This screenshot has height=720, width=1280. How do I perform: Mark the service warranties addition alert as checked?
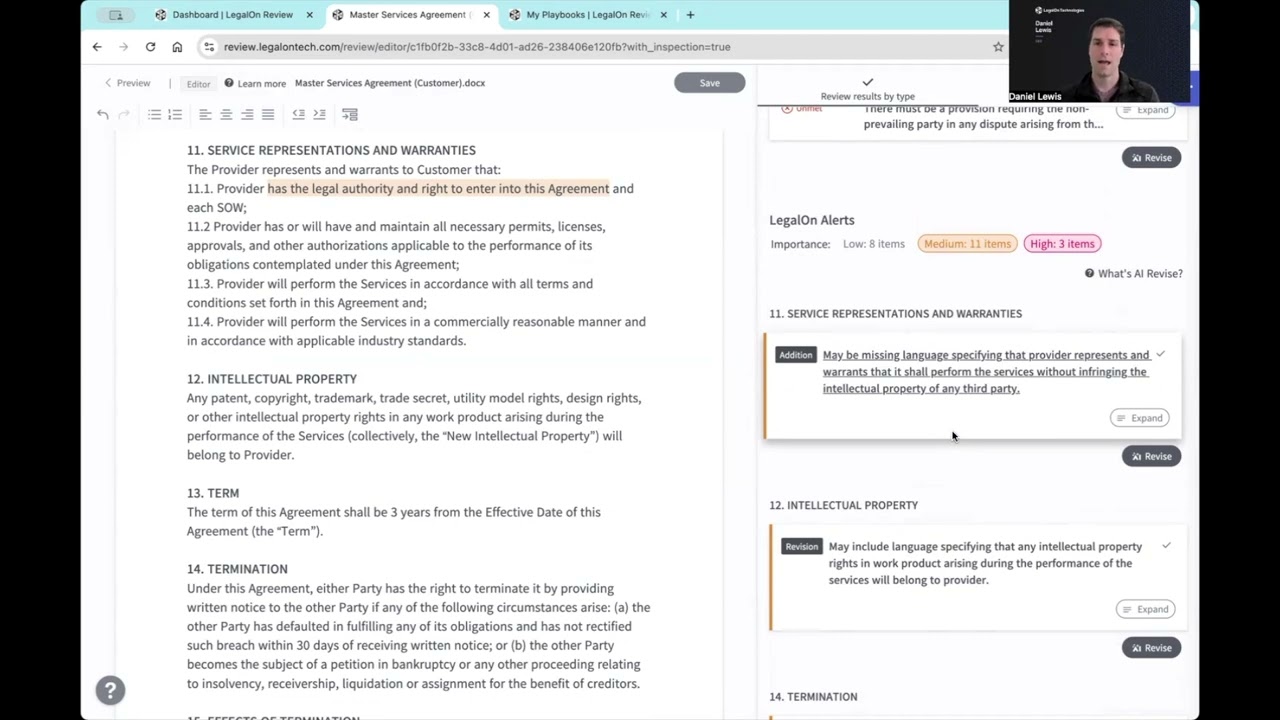[1160, 355]
